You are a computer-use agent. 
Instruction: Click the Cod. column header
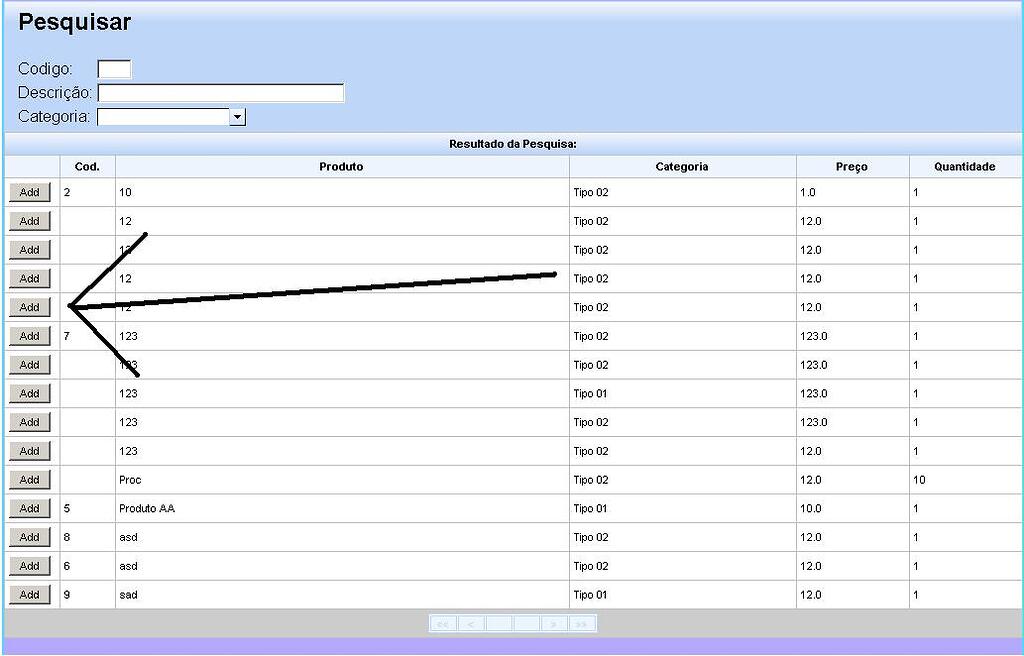click(x=88, y=167)
